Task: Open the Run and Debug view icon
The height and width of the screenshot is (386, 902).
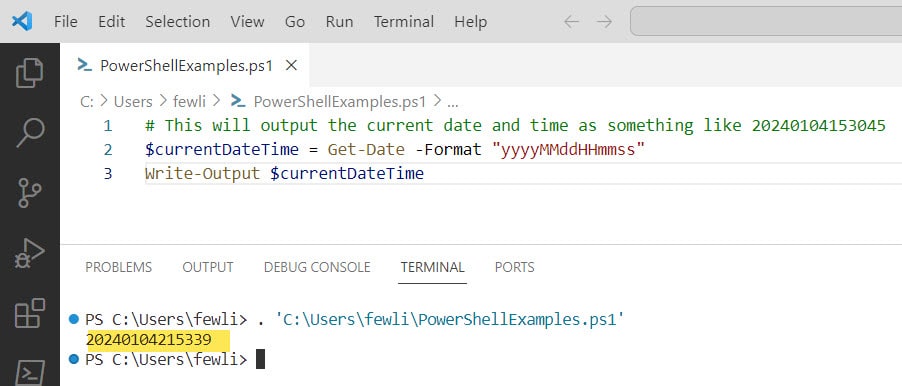Action: click(29, 254)
